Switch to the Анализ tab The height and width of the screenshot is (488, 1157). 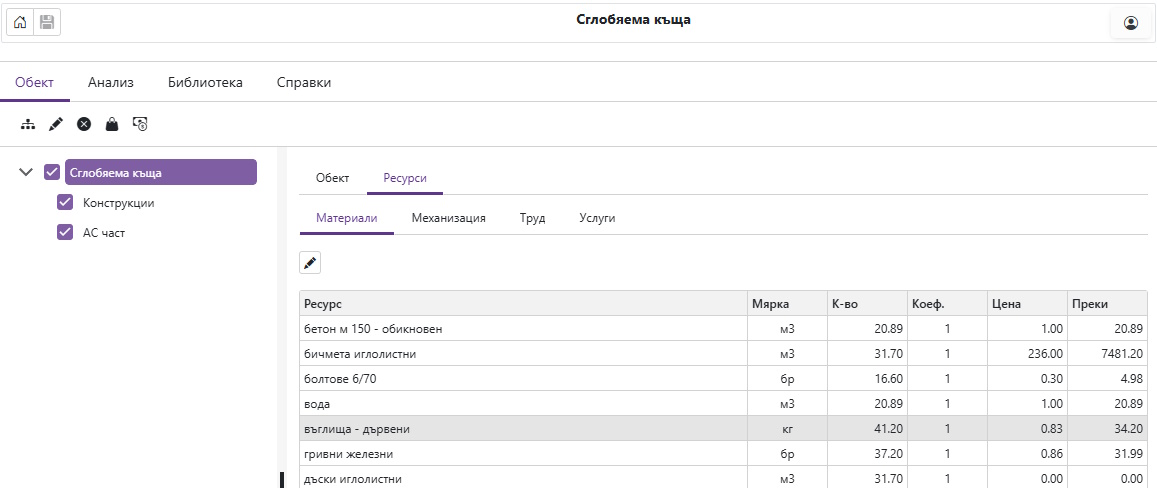click(111, 83)
